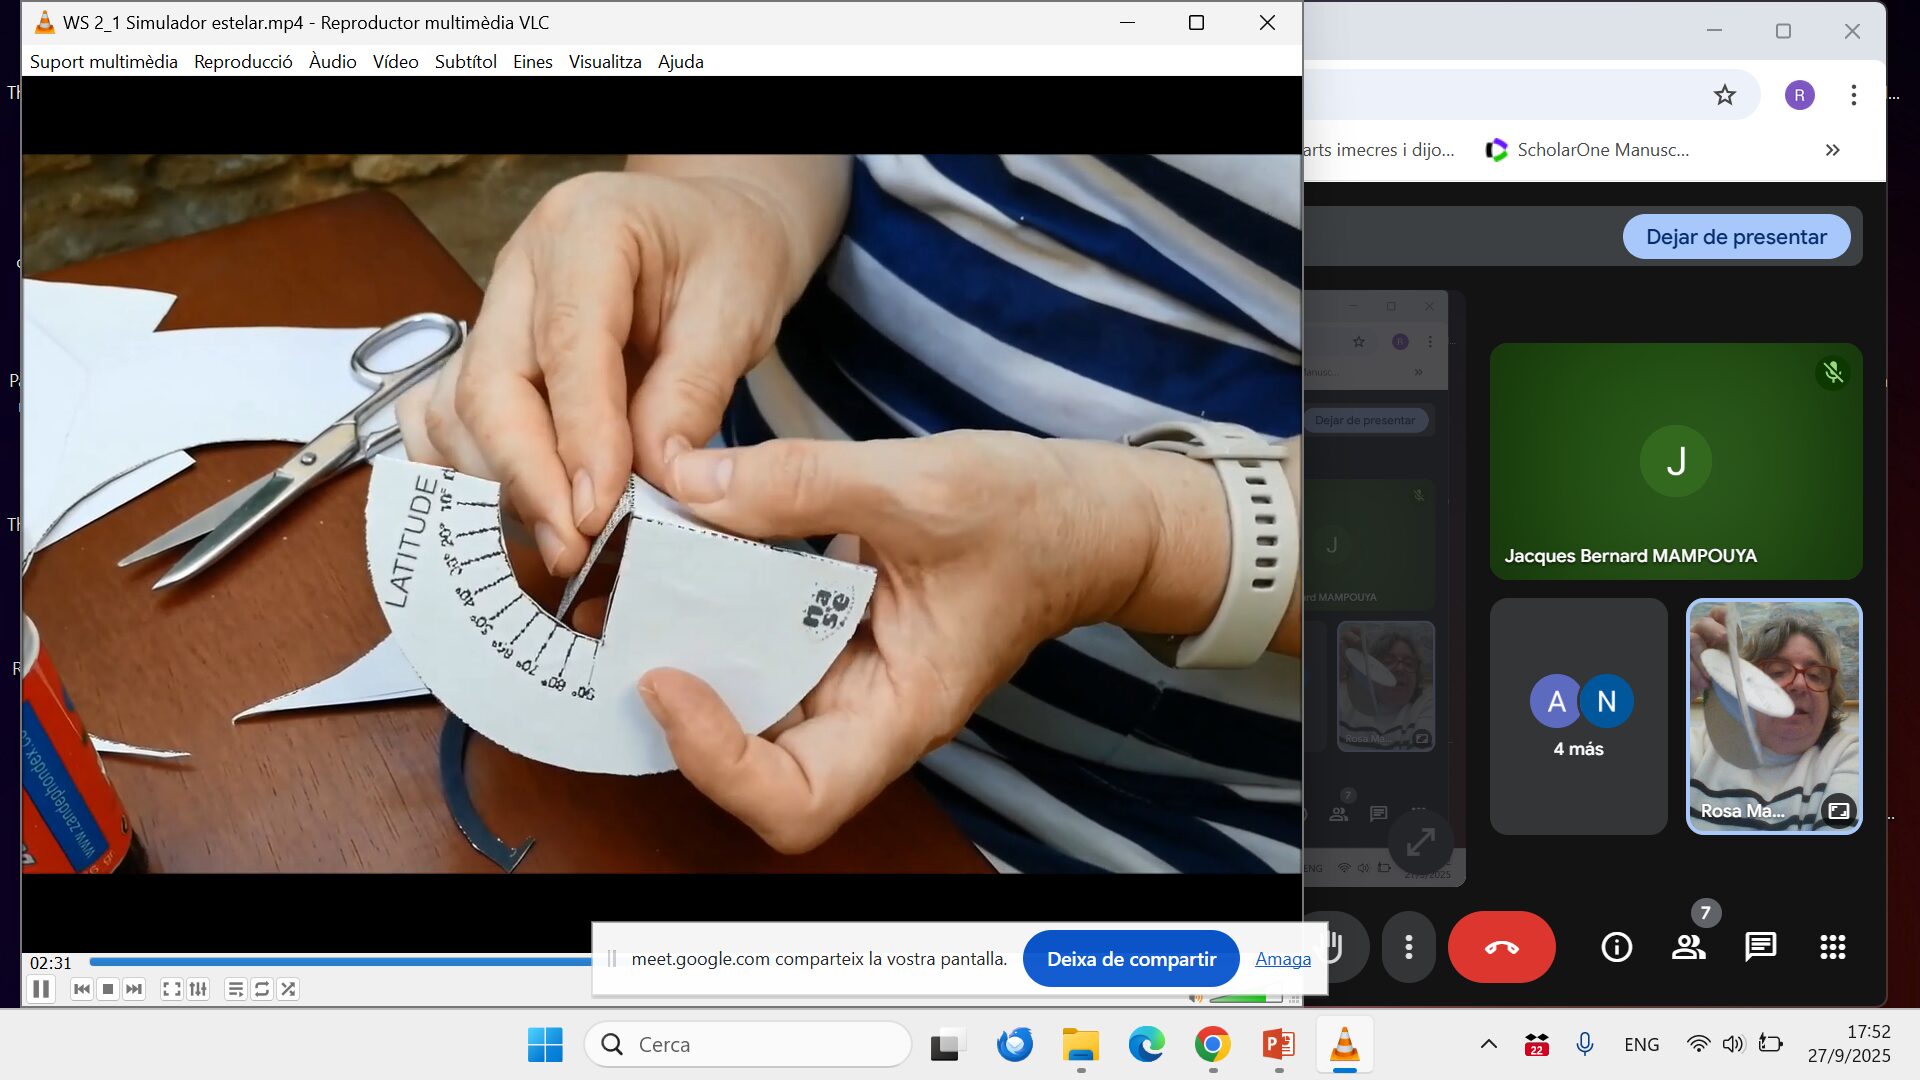Expand hidden bookmarks chevron
1920x1080 pixels.
1832,150
